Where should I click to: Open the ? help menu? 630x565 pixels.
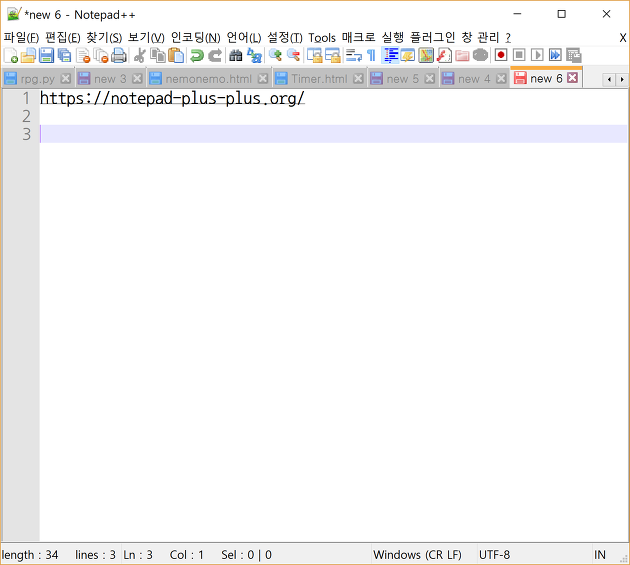click(508, 38)
